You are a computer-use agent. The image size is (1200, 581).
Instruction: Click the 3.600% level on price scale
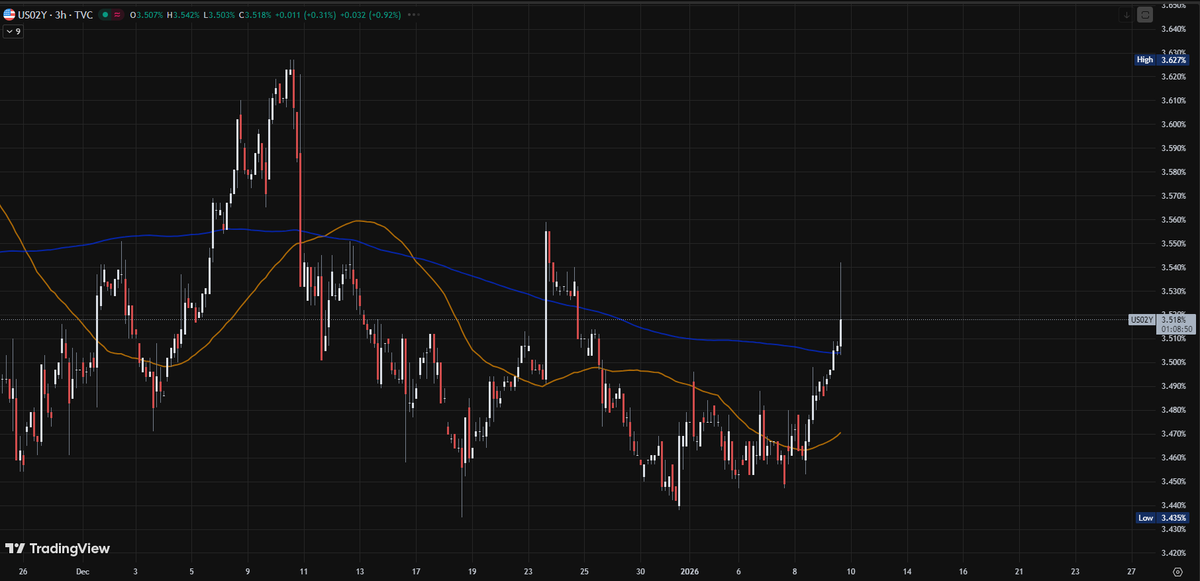1173,124
